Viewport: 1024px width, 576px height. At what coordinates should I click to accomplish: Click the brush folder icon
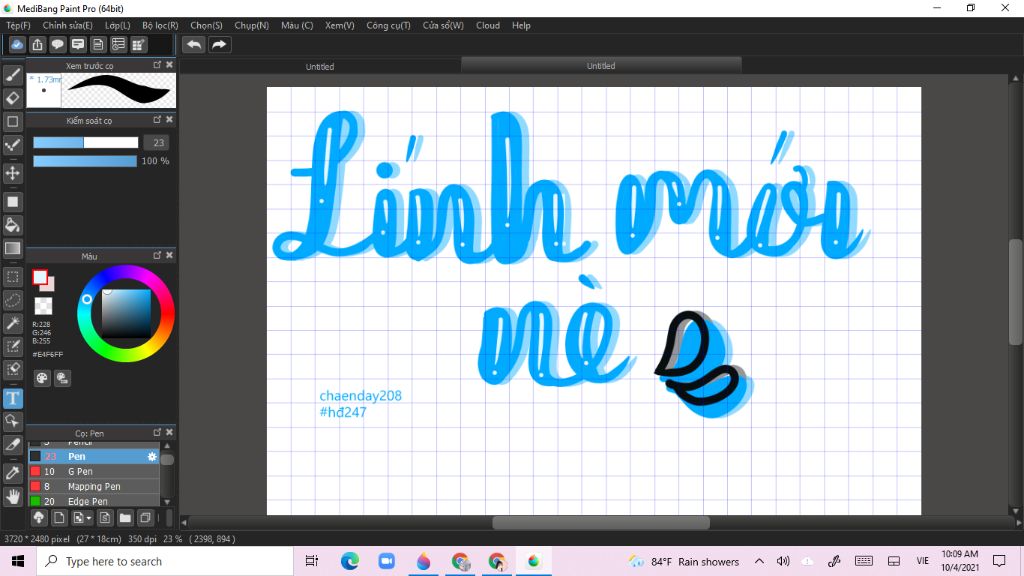(125, 518)
